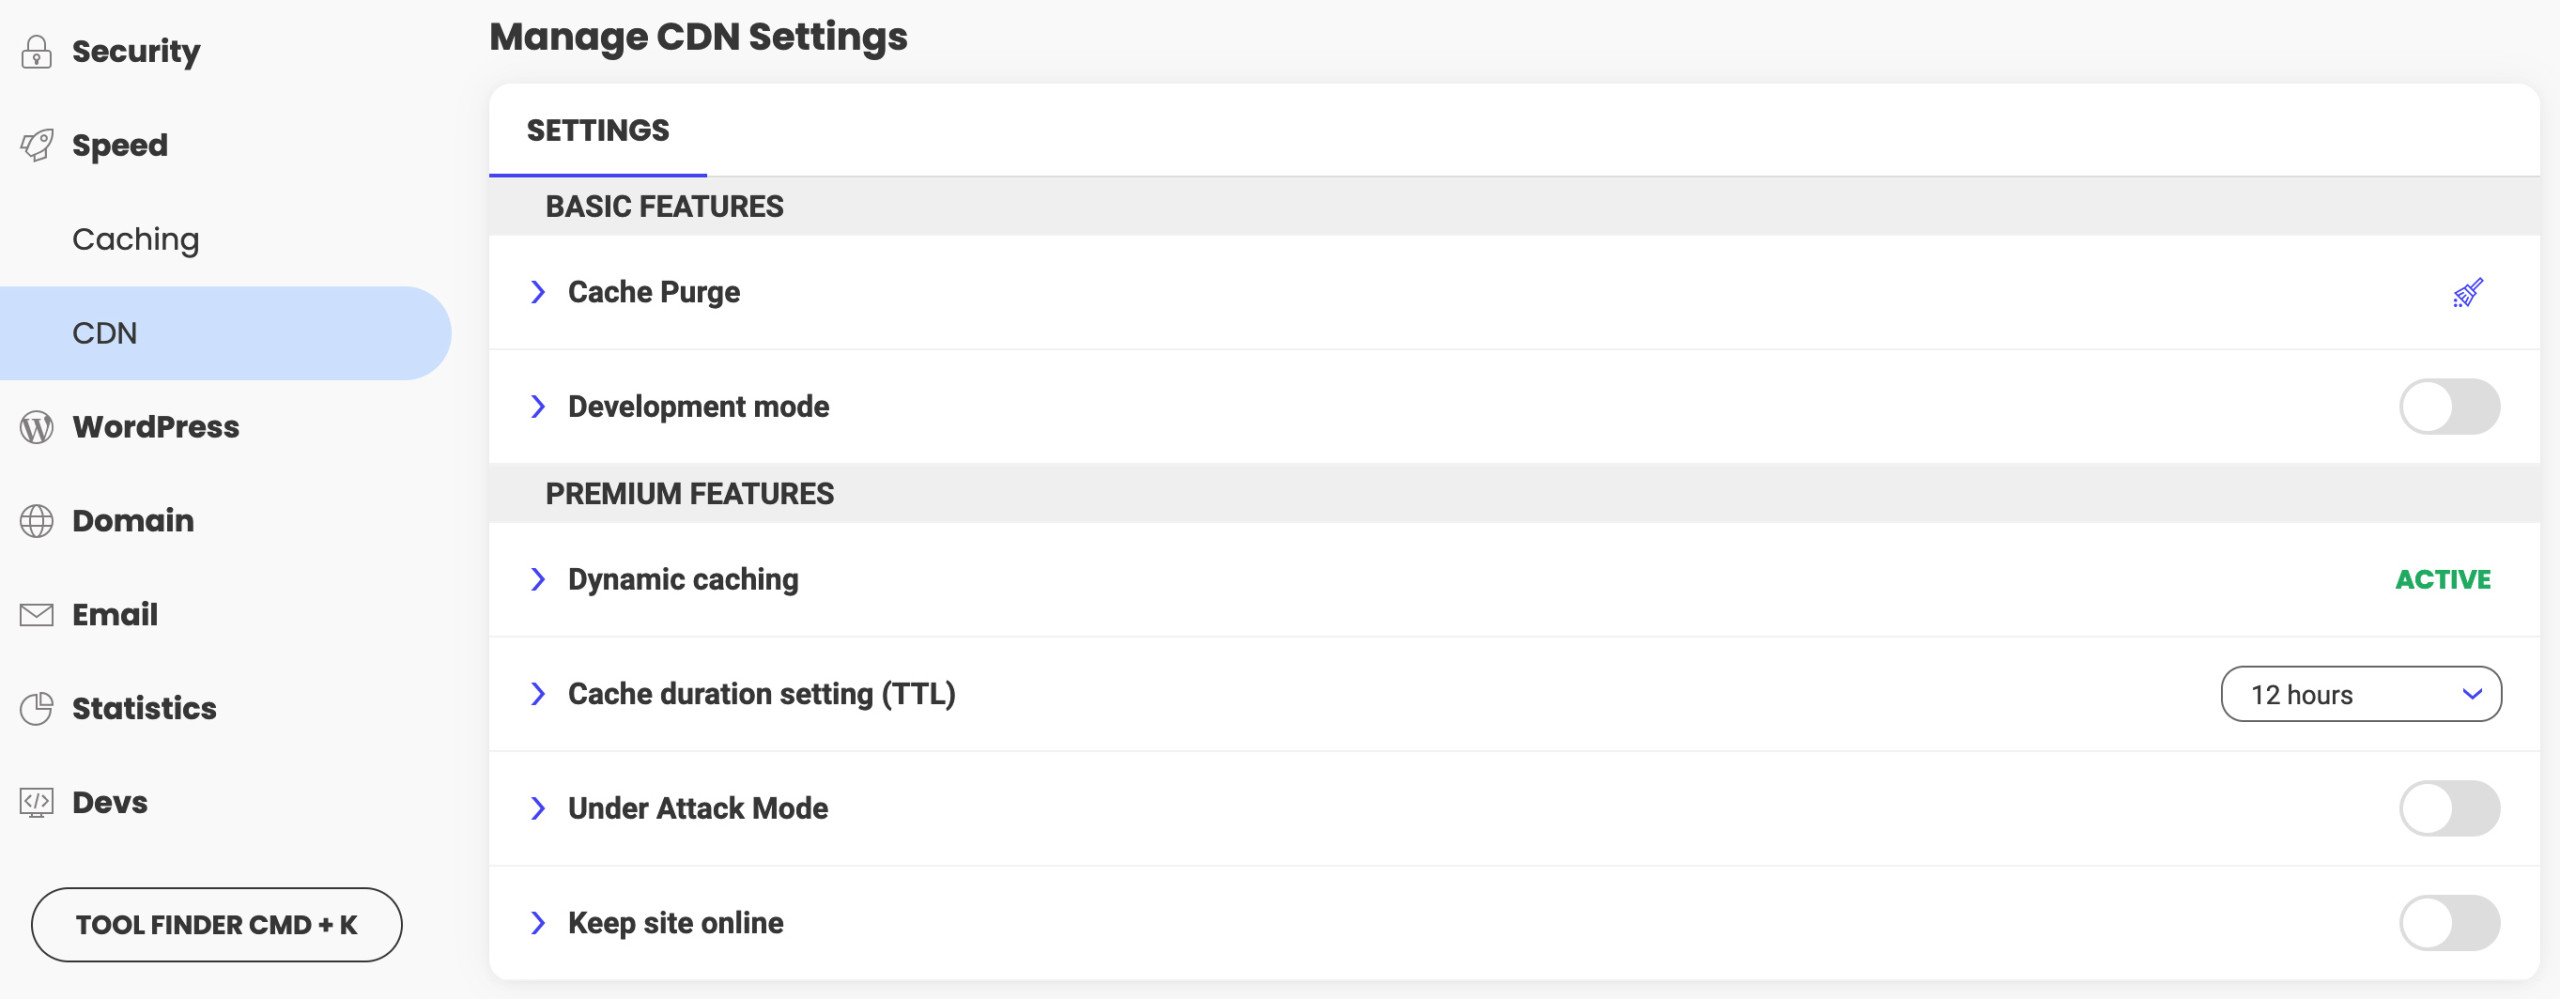2560x999 pixels.
Task: Expand the Cache Purge row chevron
Action: [538, 292]
